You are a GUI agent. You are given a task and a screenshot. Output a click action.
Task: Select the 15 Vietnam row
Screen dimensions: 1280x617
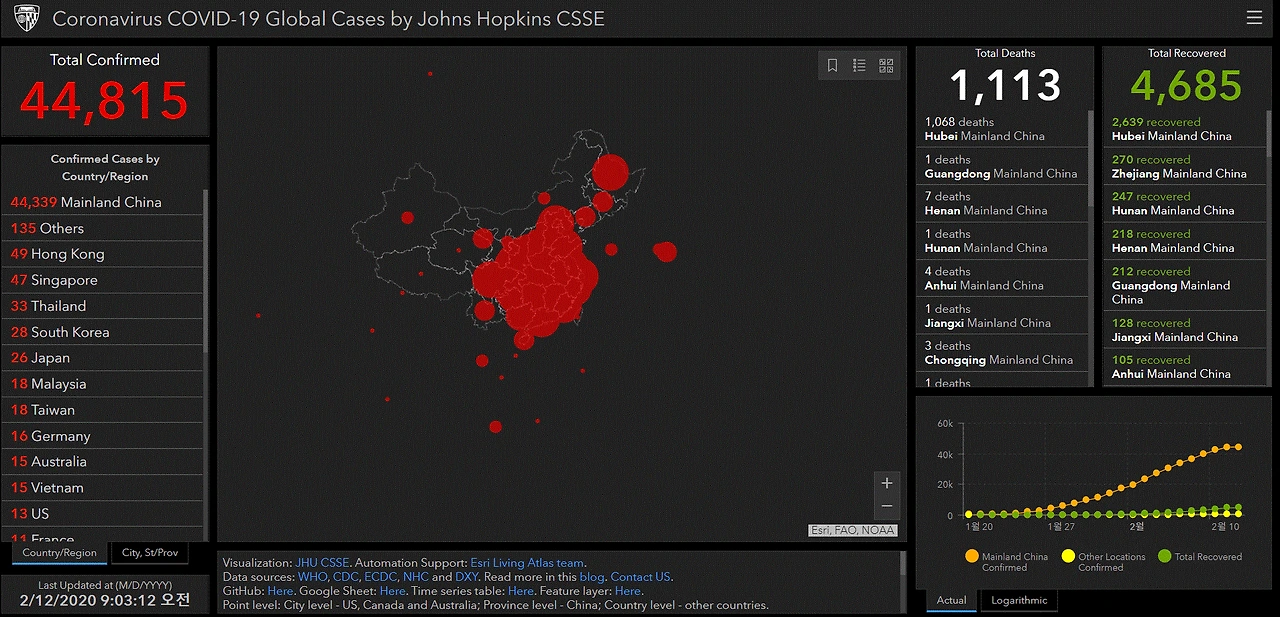(103, 488)
